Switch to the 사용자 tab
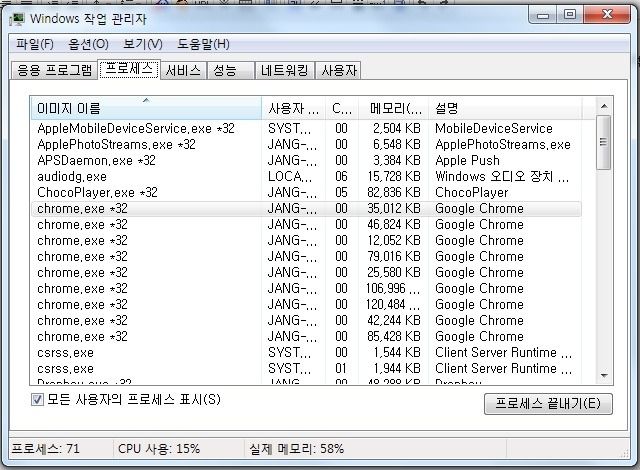 tap(339, 70)
